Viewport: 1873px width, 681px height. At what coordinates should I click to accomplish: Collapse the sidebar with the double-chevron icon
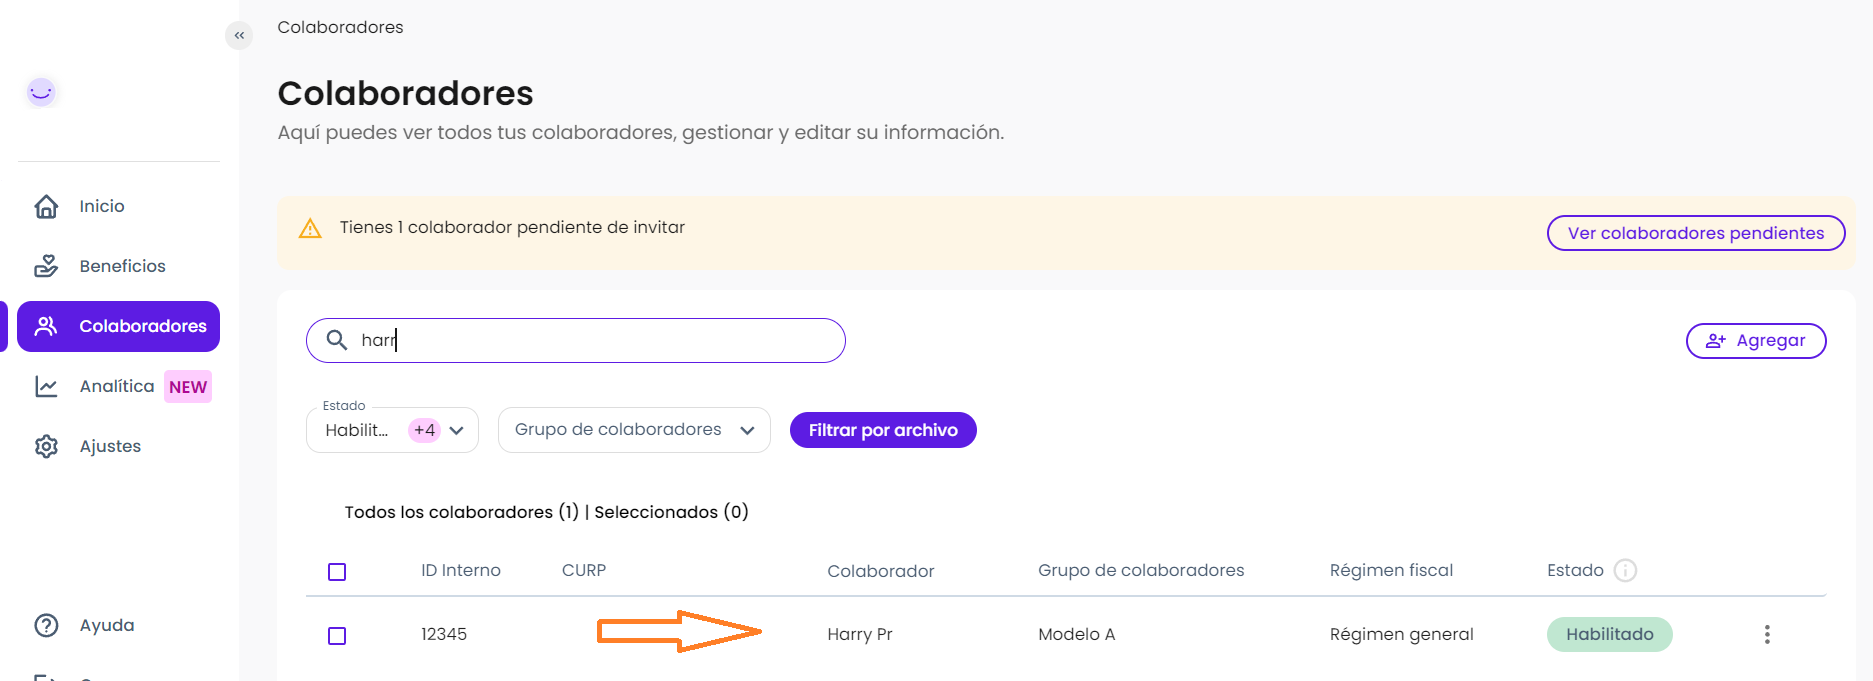(239, 36)
